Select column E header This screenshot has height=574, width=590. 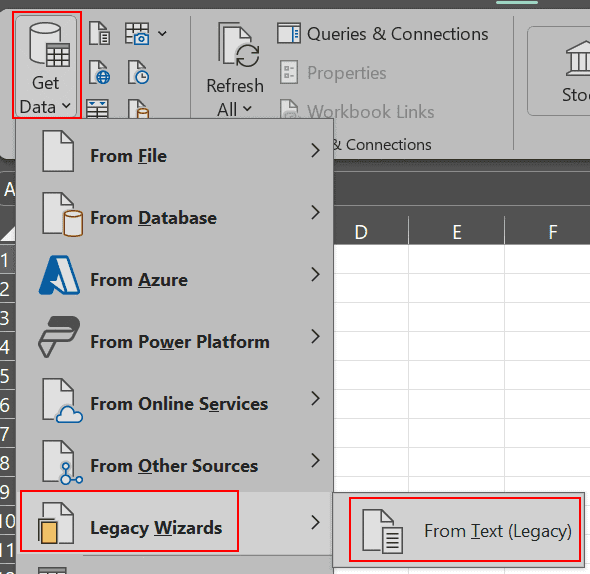click(456, 230)
